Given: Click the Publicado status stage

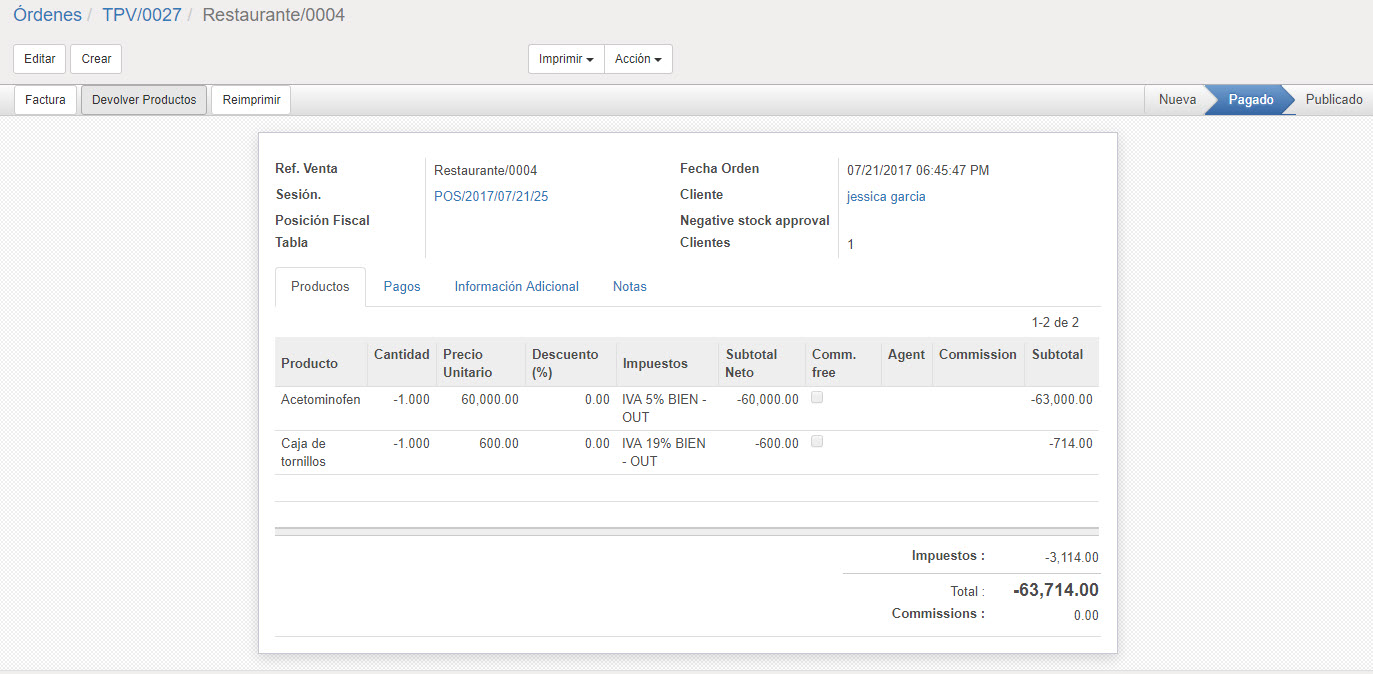Looking at the screenshot, I should pos(1333,100).
